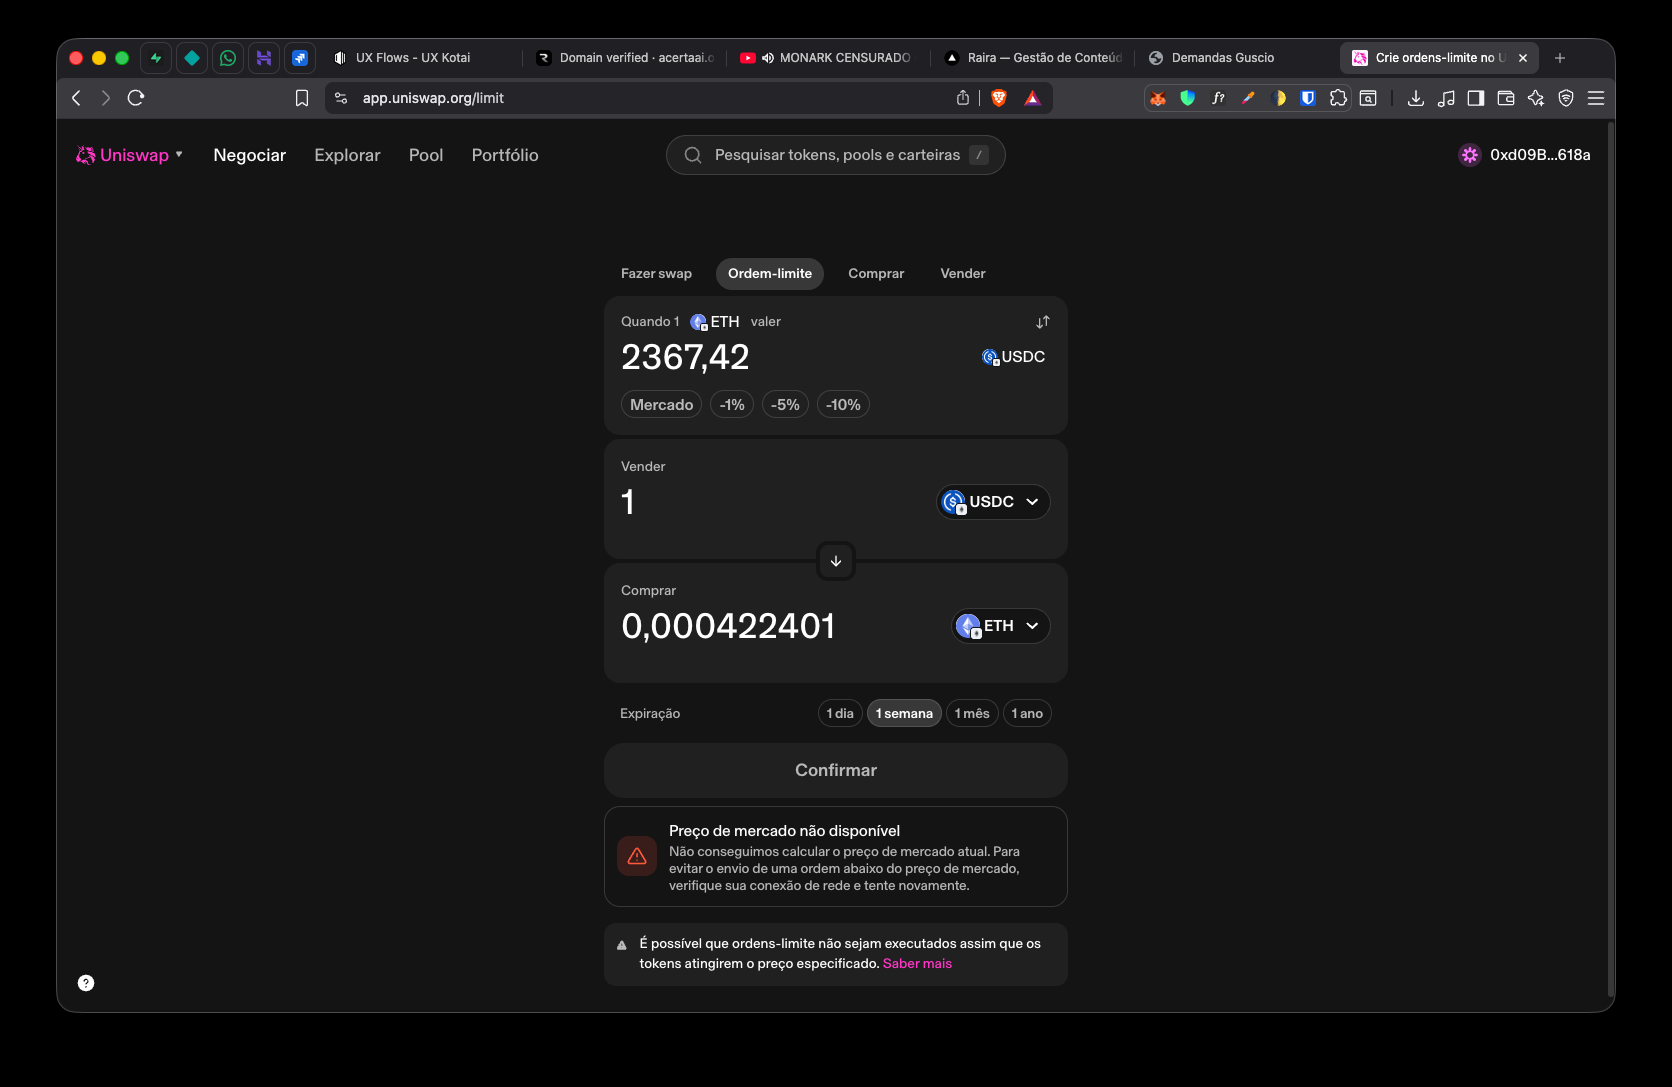Image resolution: width=1672 pixels, height=1087 pixels.
Task: Open the help question mark icon
Action: [x=86, y=983]
